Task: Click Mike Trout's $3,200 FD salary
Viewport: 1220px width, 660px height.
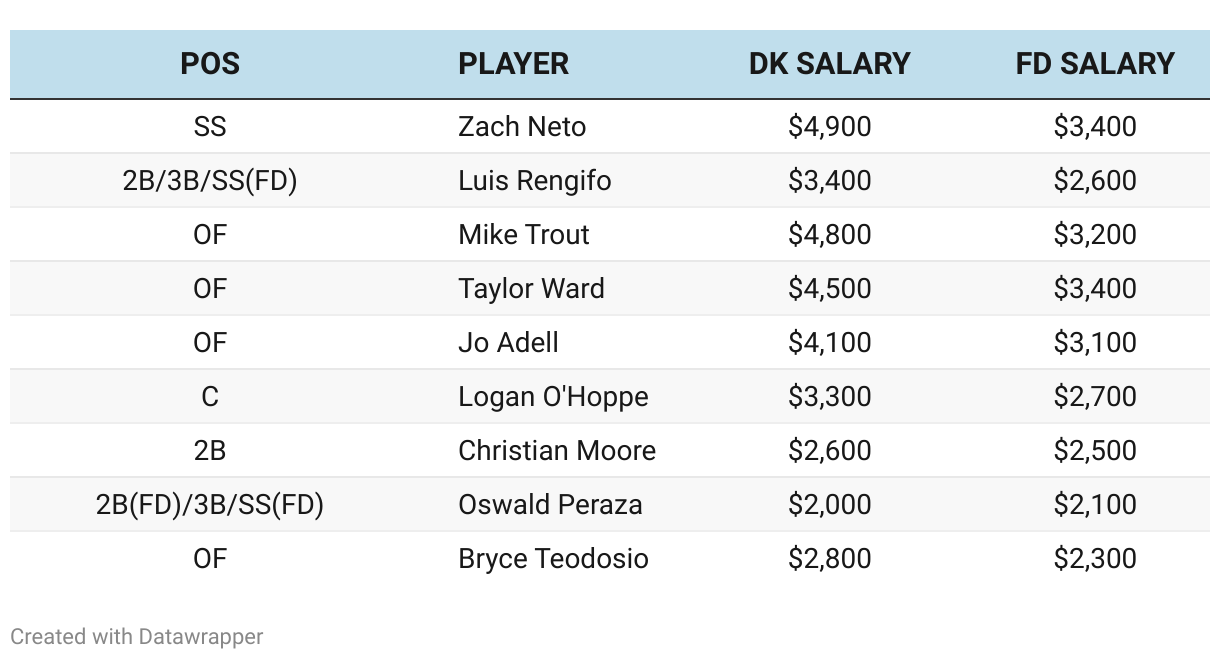Action: (x=1095, y=235)
